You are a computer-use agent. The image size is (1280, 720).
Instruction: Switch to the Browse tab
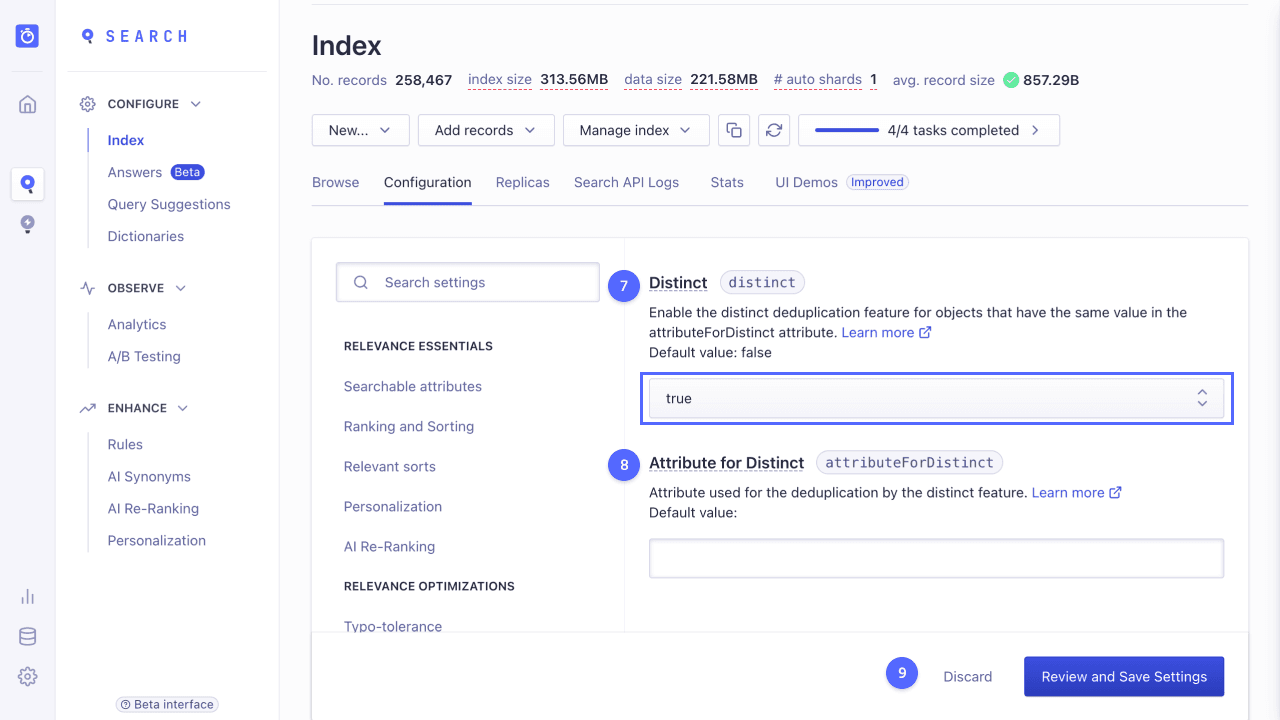pyautogui.click(x=335, y=182)
